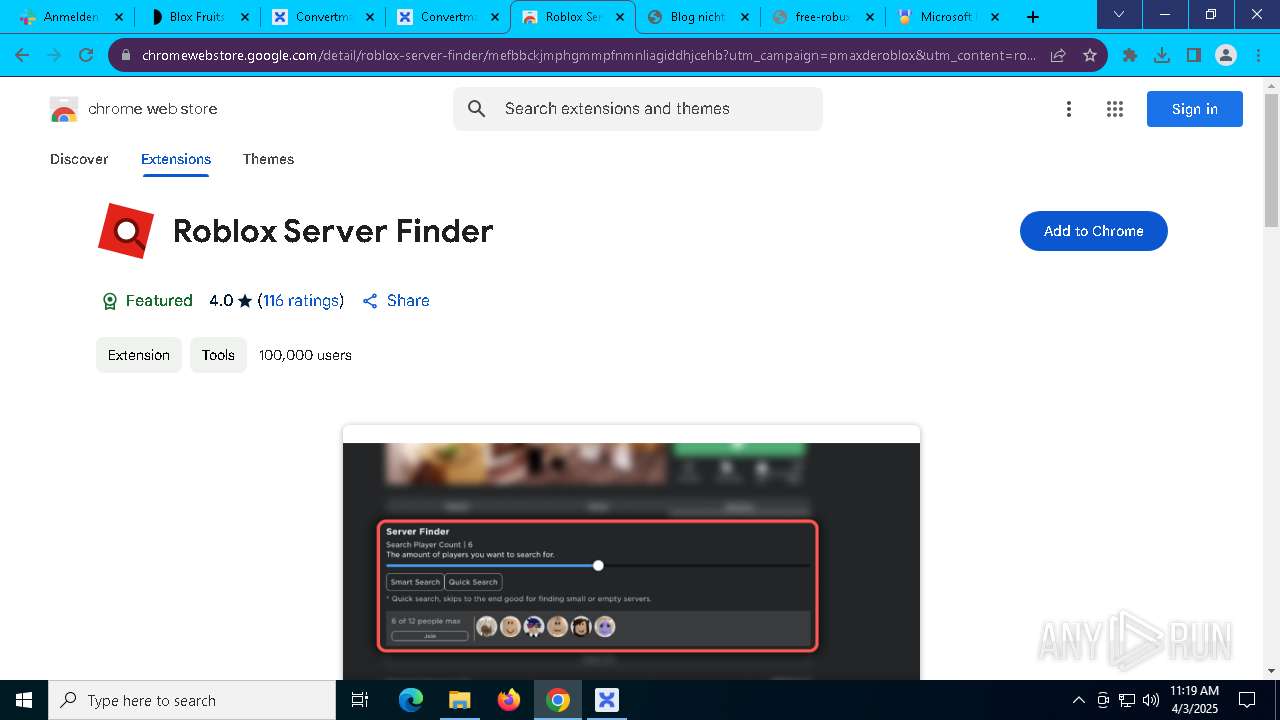Click in Search extensions and themes field
The height and width of the screenshot is (720, 1280).
coord(638,109)
